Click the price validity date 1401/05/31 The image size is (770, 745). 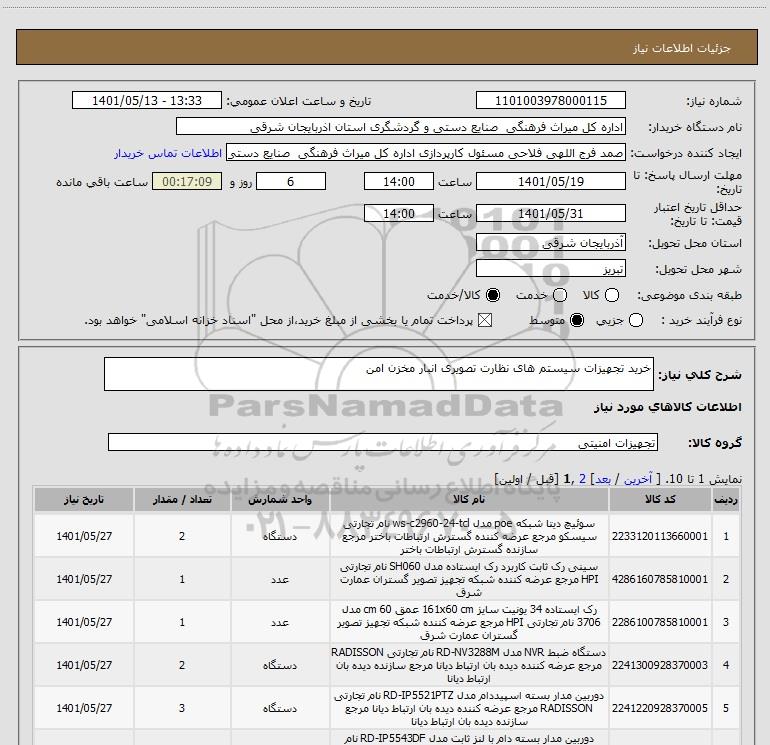pyautogui.click(x=550, y=213)
